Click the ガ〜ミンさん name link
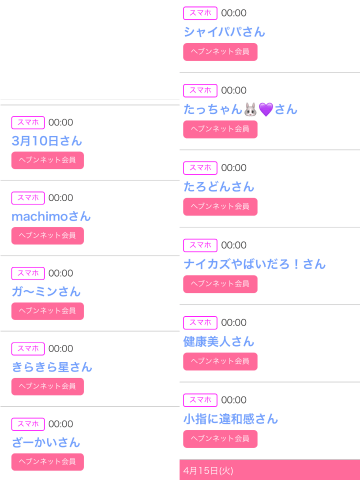 click(x=46, y=292)
